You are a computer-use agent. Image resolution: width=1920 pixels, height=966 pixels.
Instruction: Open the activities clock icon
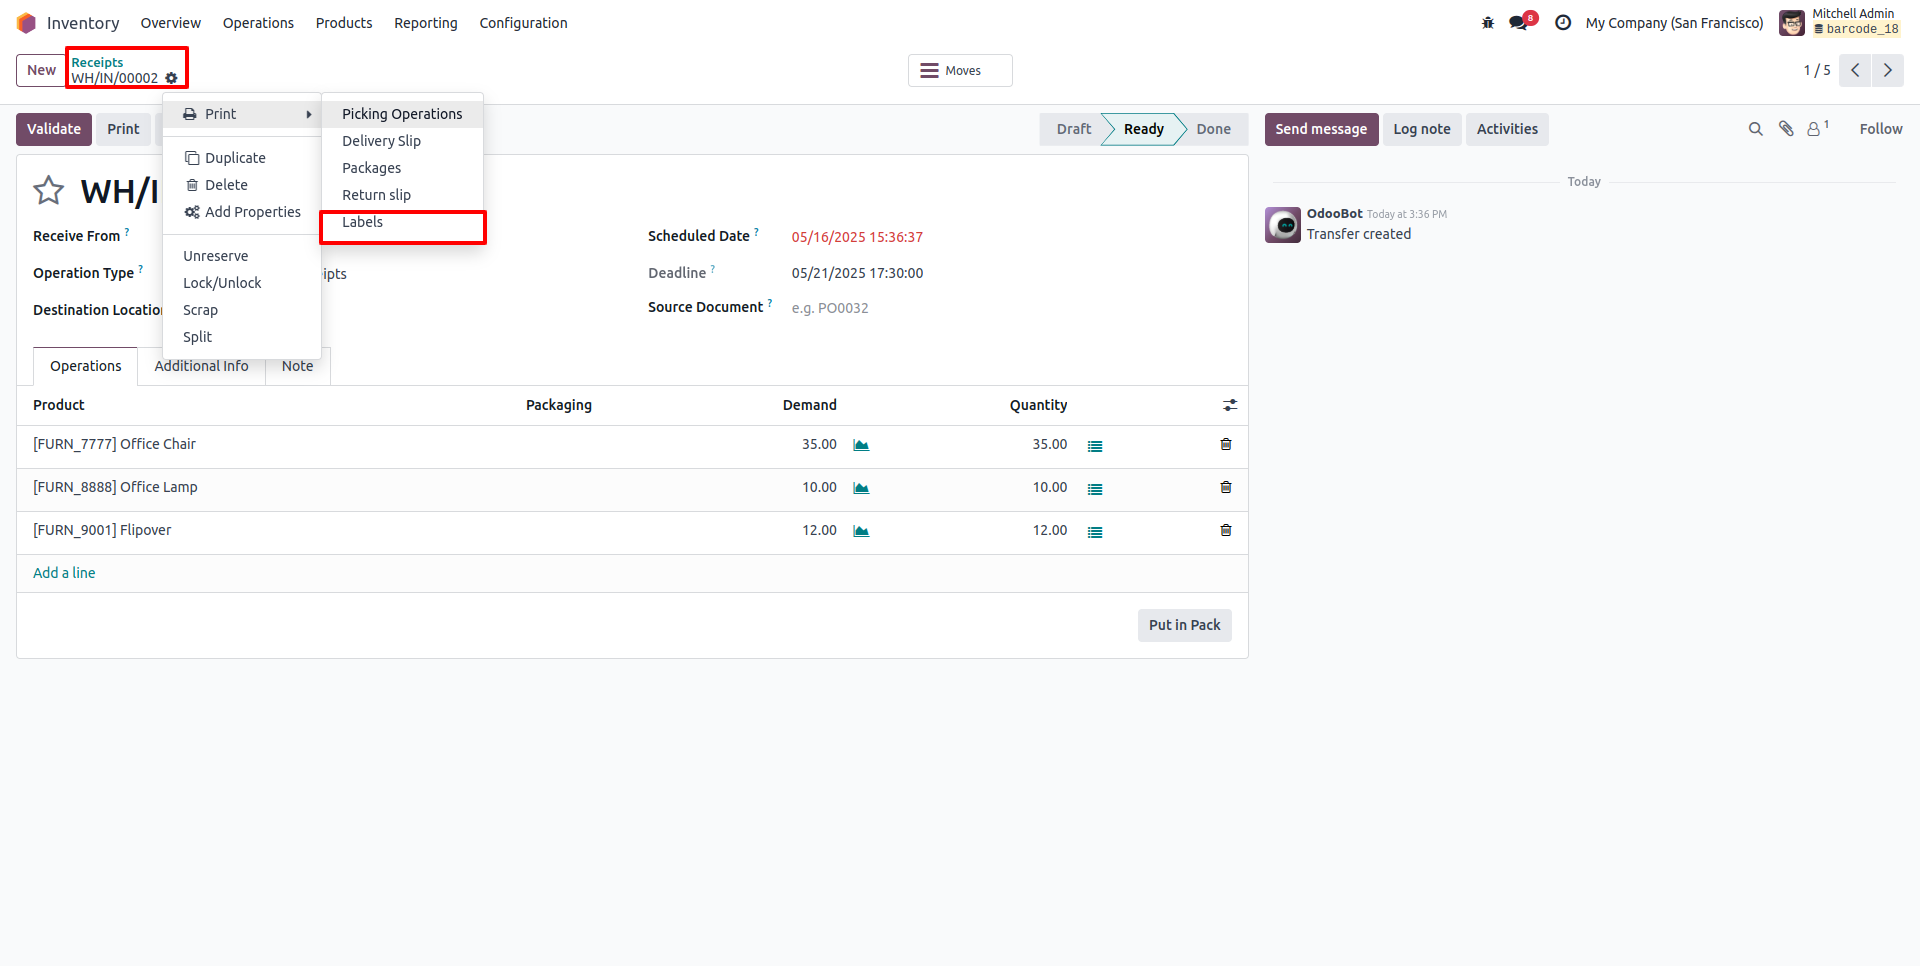tap(1563, 23)
